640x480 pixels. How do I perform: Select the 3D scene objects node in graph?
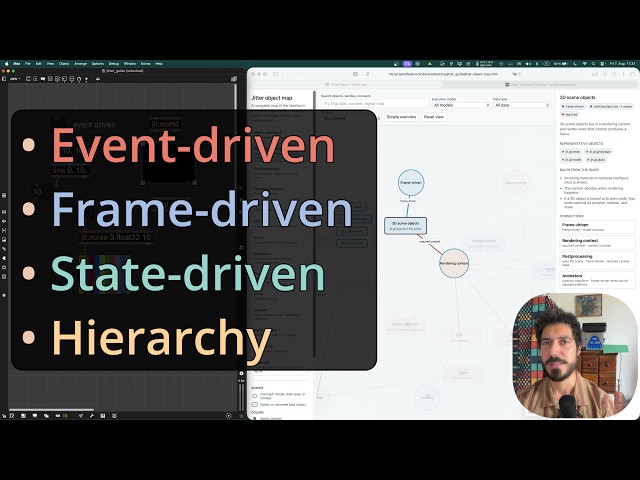tap(405, 226)
